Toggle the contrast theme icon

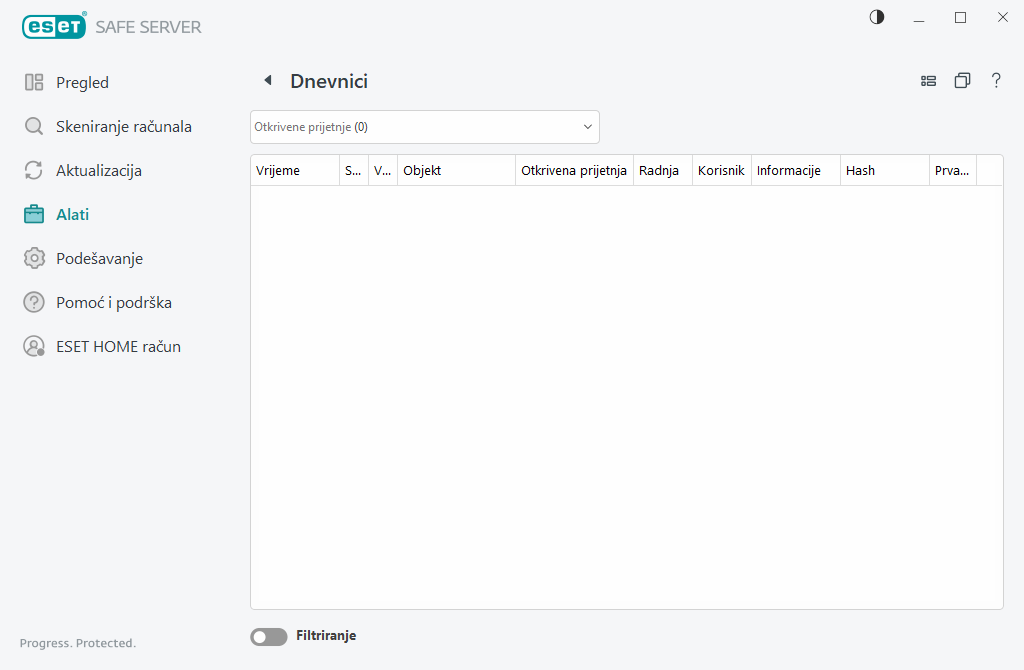(877, 17)
